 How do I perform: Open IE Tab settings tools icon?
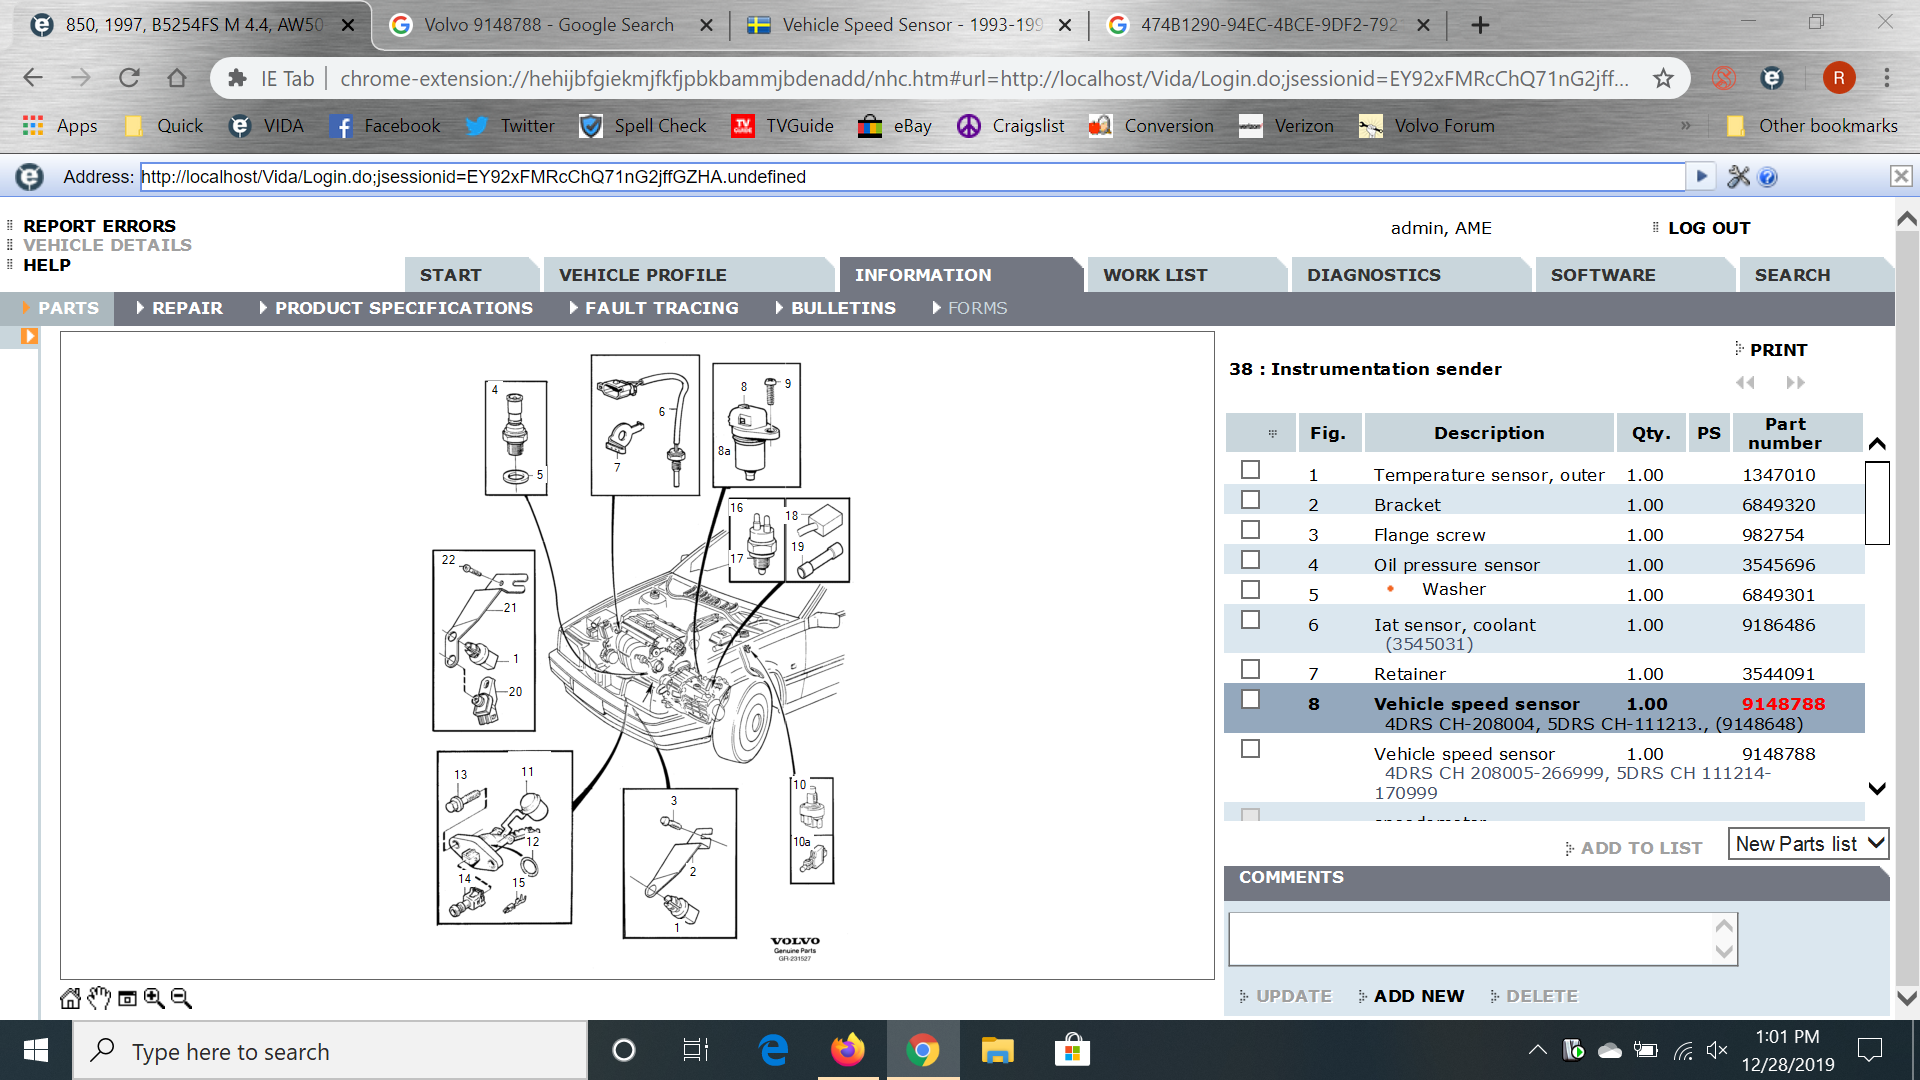[x=1738, y=177]
